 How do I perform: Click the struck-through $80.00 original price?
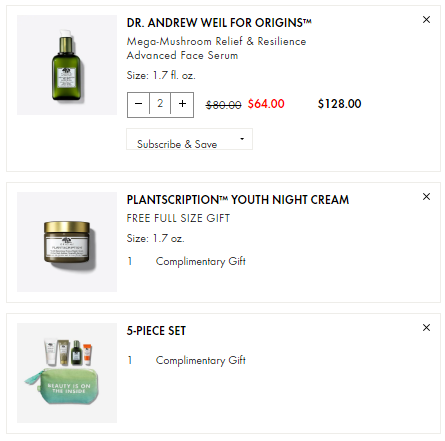tap(223, 105)
